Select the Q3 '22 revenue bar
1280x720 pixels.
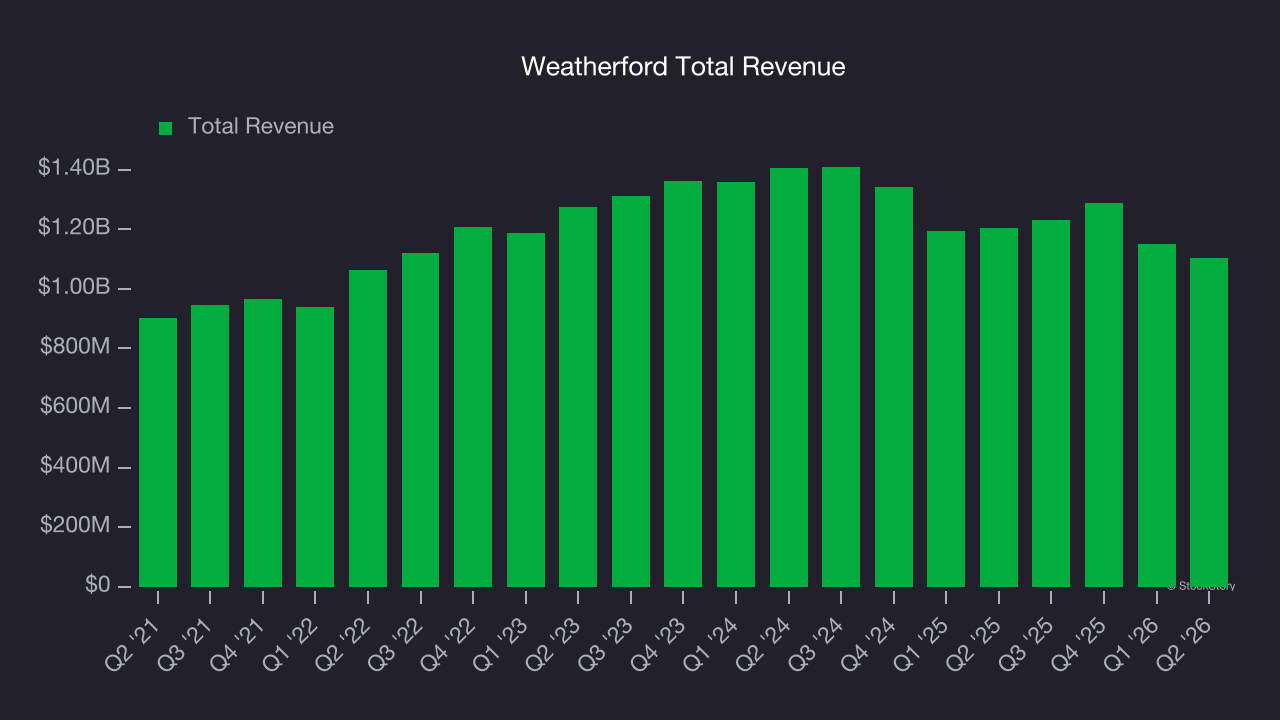[x=420, y=420]
